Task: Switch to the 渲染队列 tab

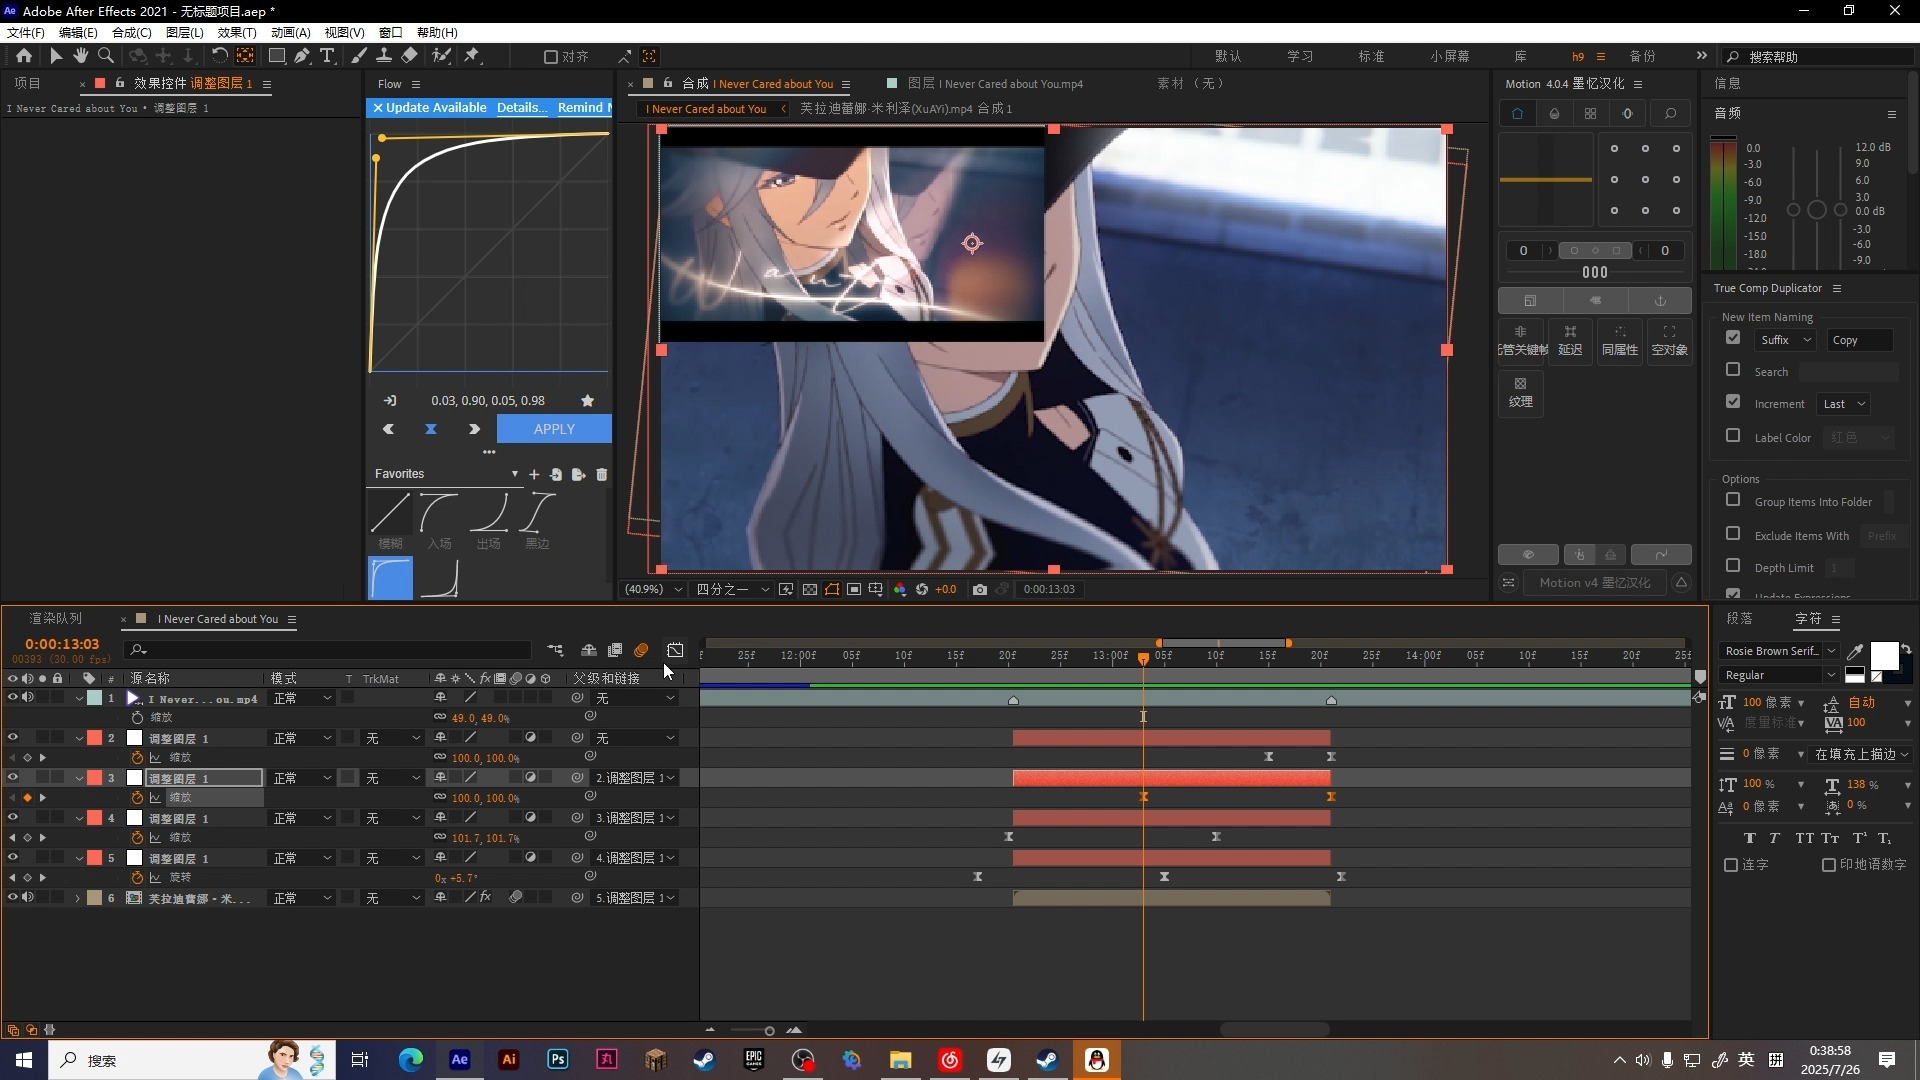Action: [56, 619]
